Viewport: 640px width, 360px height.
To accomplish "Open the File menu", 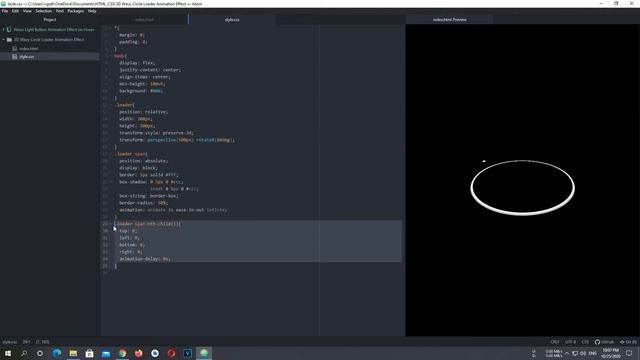I will point(5,11).
